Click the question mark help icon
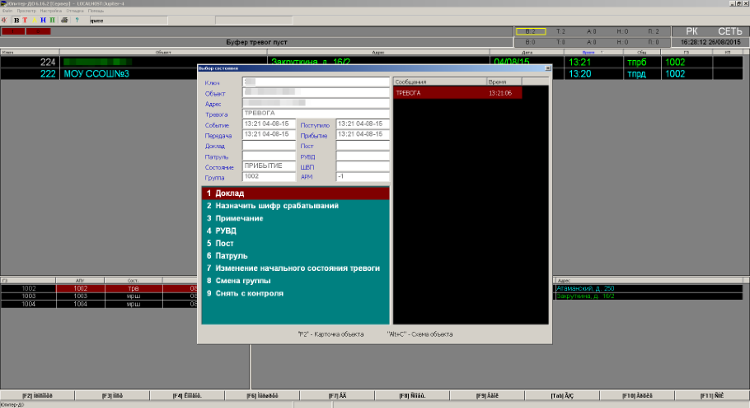The height and width of the screenshot is (408, 750). (x=77, y=20)
